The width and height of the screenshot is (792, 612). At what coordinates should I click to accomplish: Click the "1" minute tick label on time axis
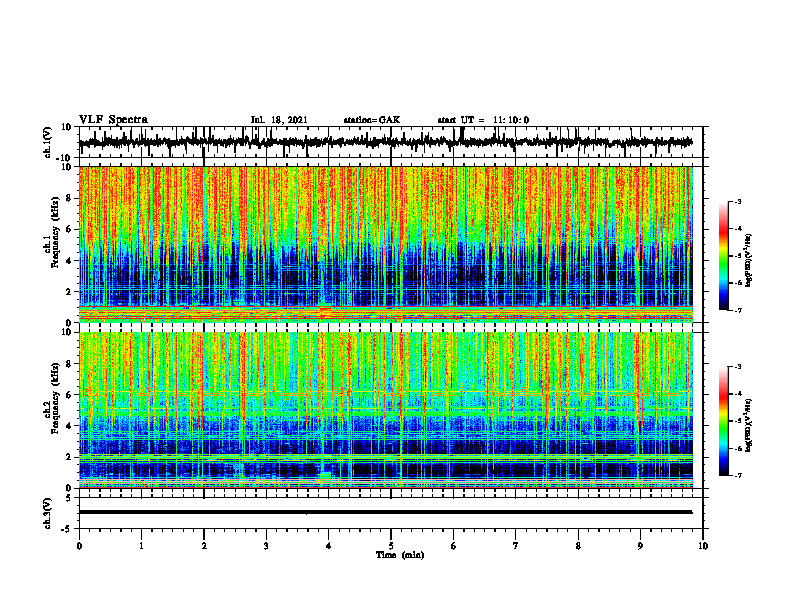click(x=141, y=546)
